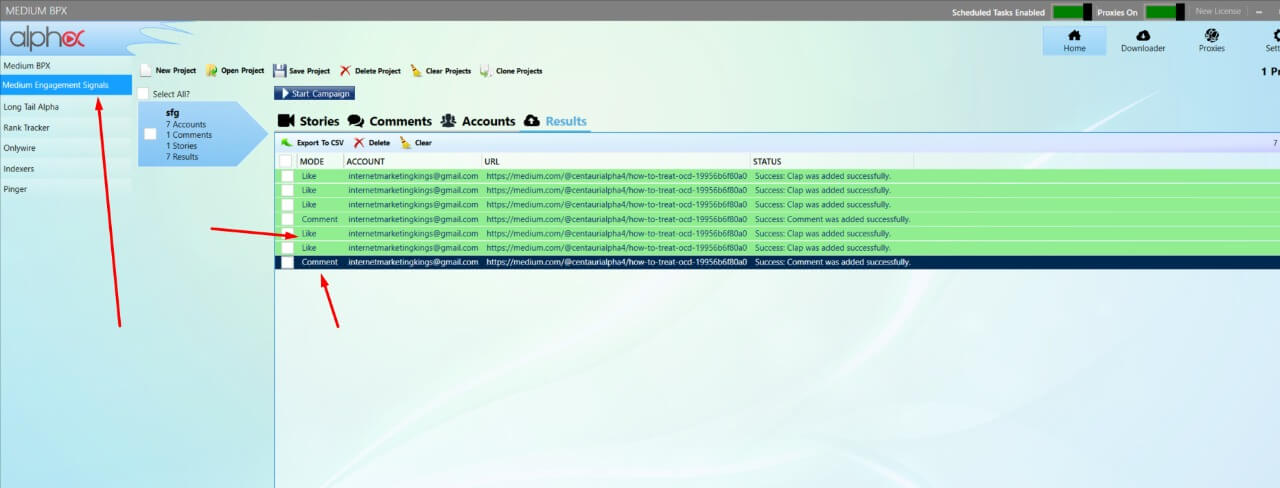Click the red X Delete icon in the results toolbar
Image resolution: width=1280 pixels, height=488 pixels.
click(x=359, y=143)
